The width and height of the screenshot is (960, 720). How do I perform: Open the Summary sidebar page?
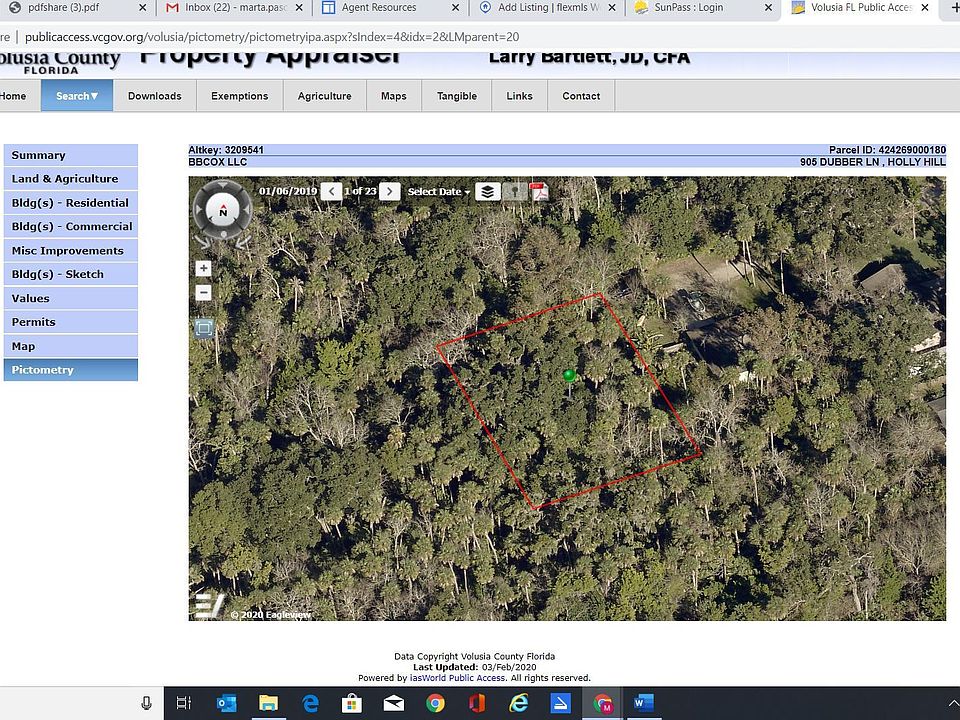pos(71,155)
